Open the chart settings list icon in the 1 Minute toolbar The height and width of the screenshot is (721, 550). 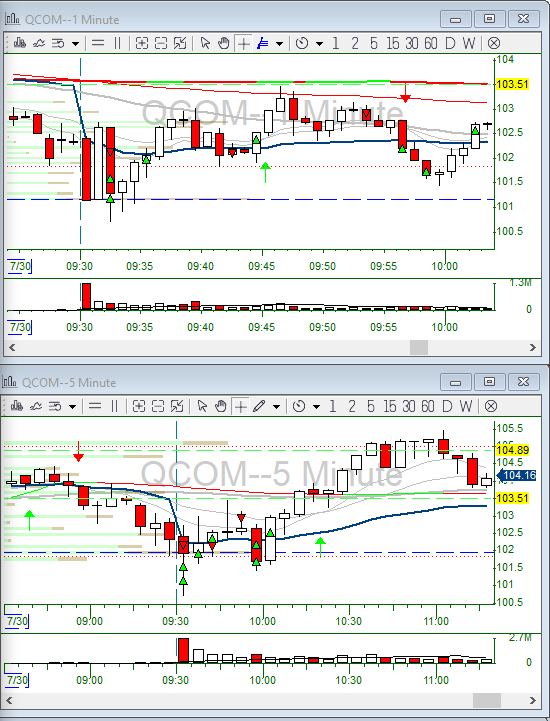pos(58,43)
